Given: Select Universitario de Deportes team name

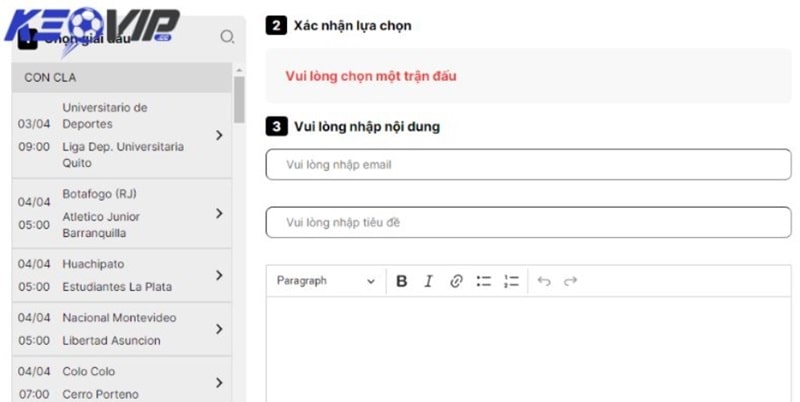Looking at the screenshot, I should point(105,116).
